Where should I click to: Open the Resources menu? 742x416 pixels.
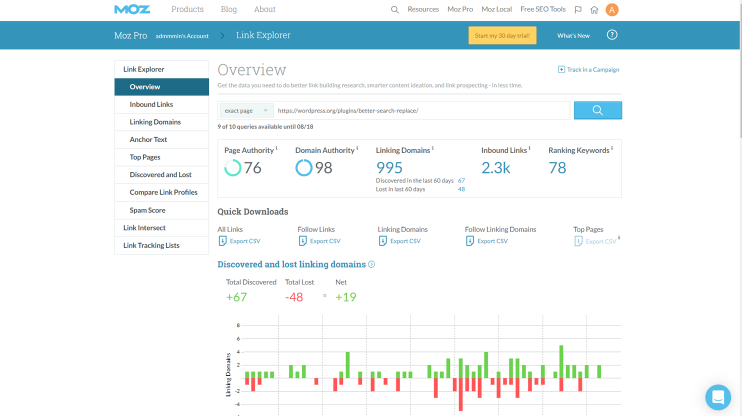point(423,9)
